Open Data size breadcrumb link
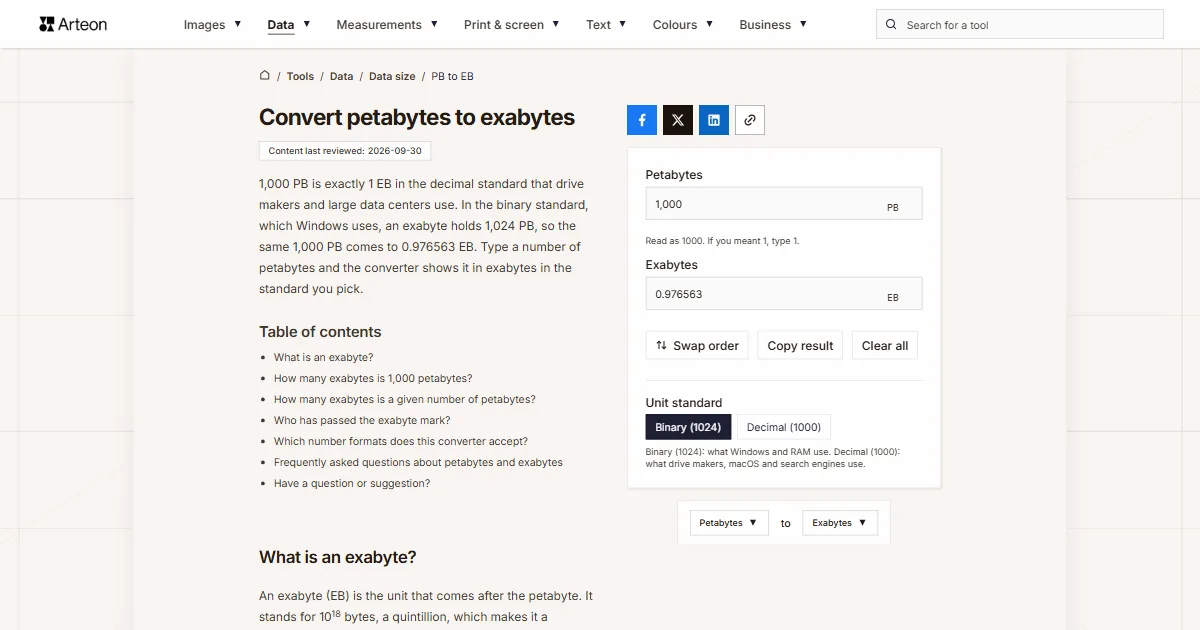 click(x=392, y=76)
